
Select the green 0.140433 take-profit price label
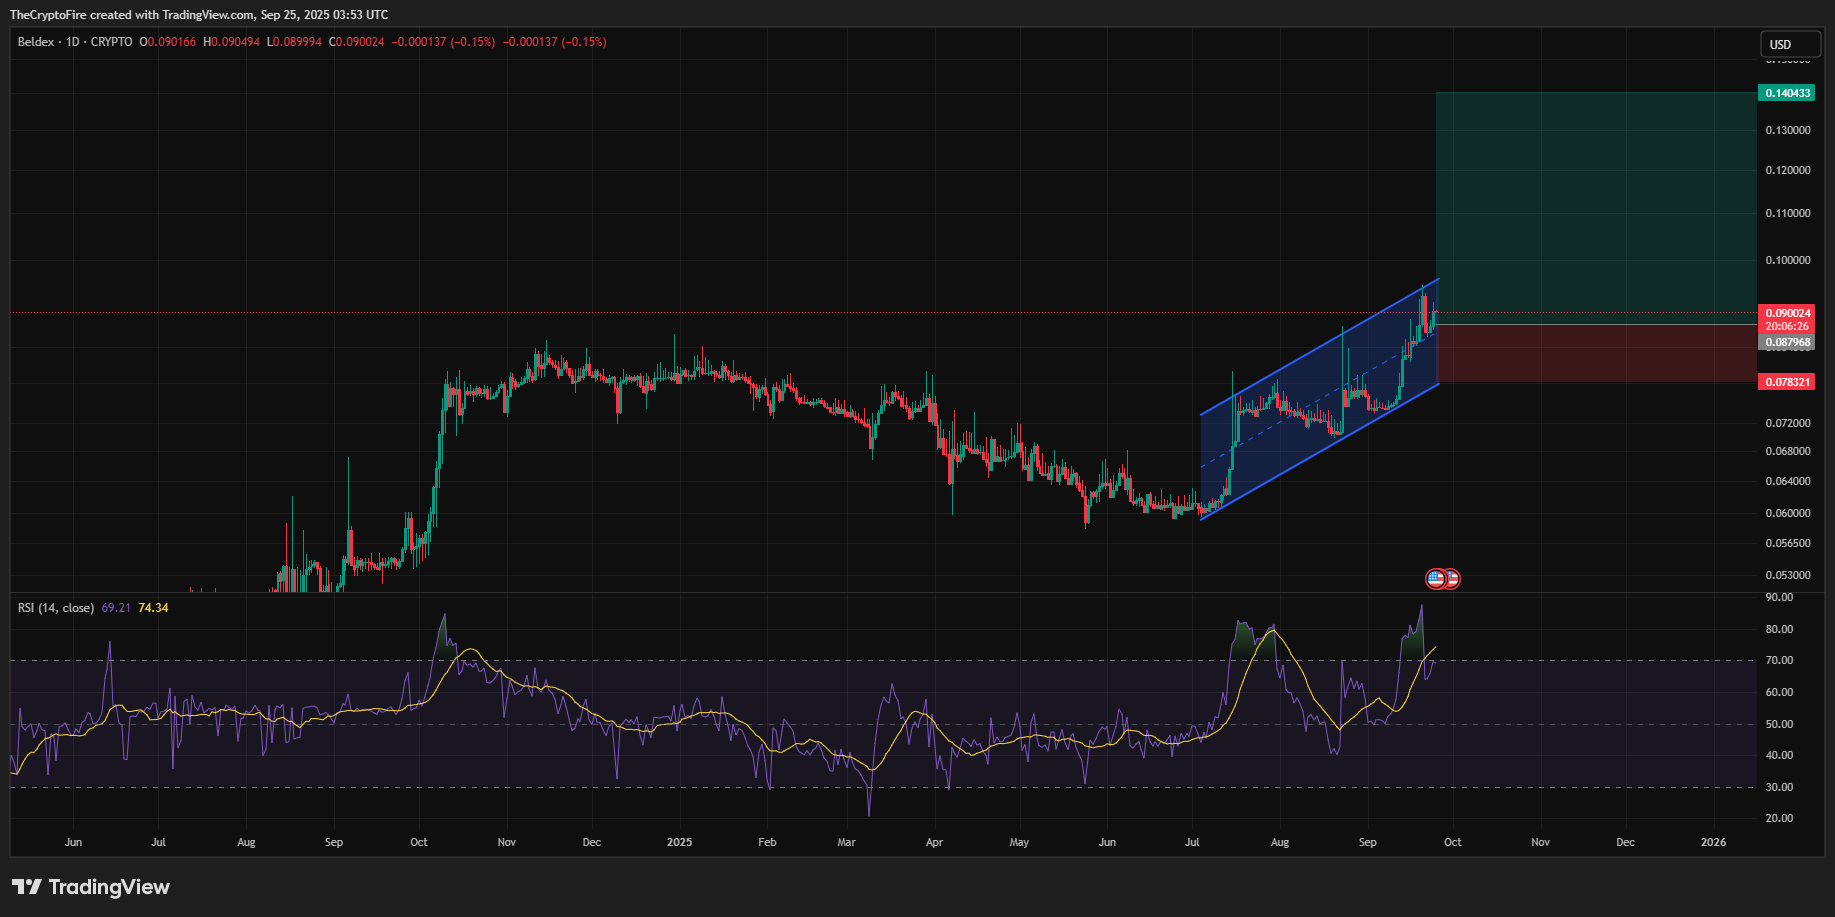1787,93
